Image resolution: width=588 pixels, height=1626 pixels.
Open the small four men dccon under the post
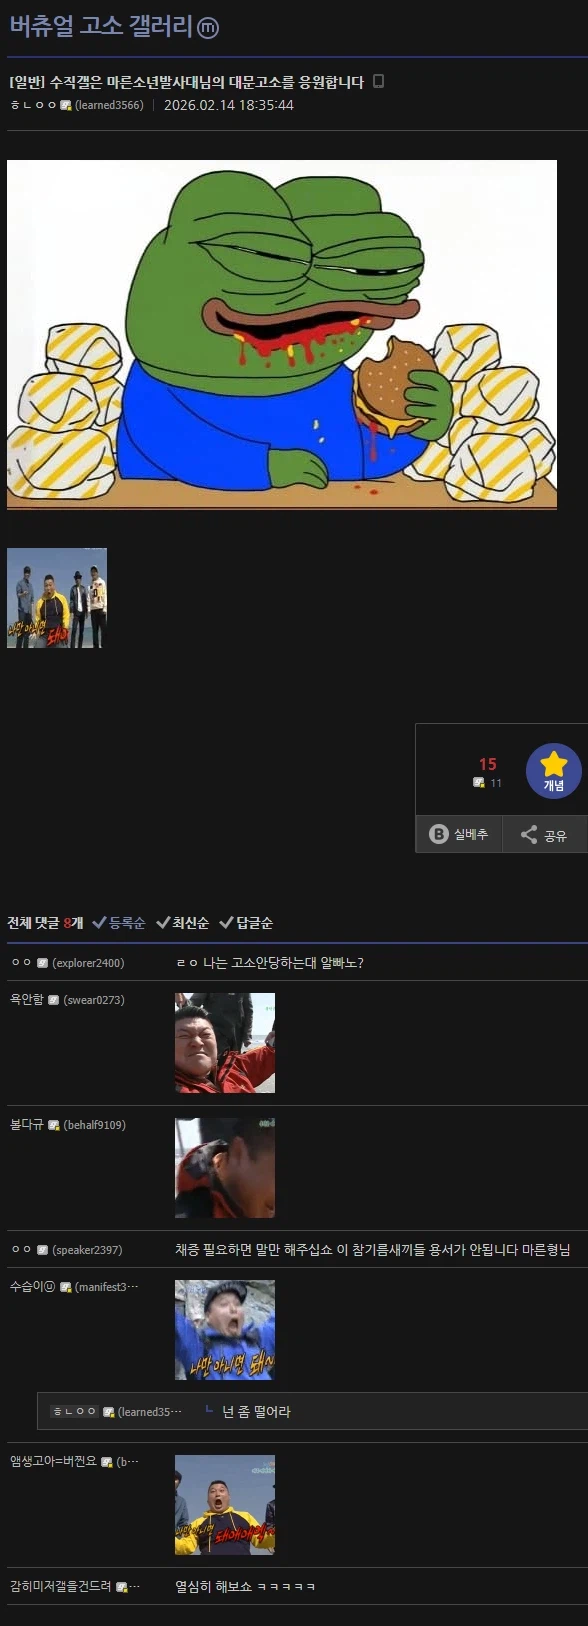(57, 598)
